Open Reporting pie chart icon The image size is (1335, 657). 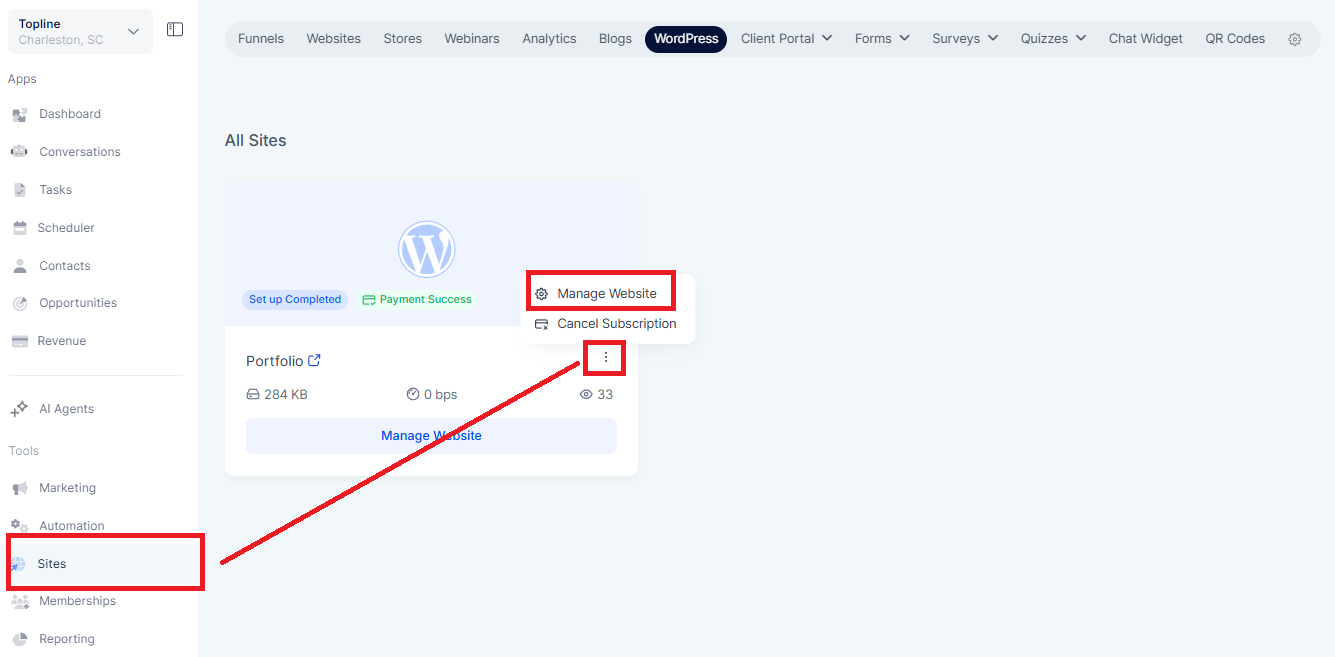20,639
